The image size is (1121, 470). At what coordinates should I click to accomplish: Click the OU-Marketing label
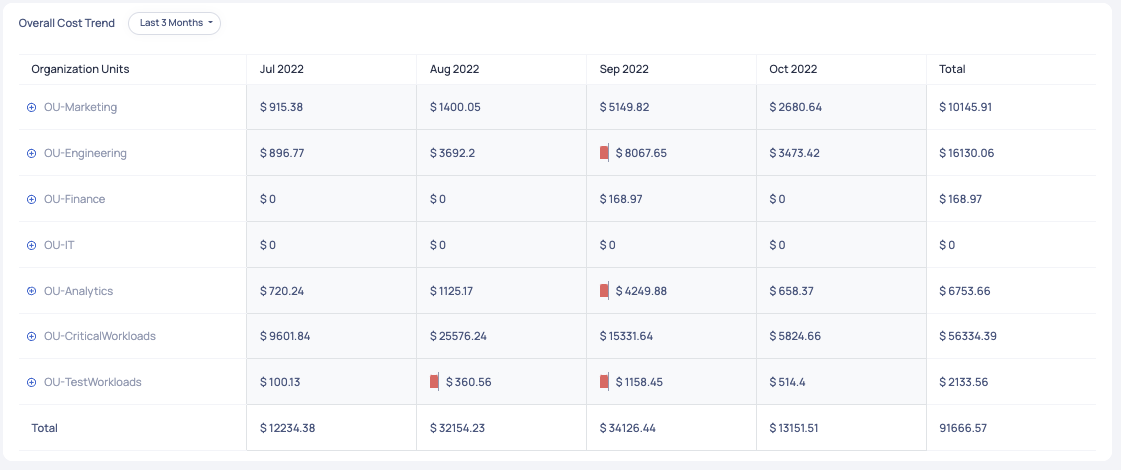tap(80, 108)
